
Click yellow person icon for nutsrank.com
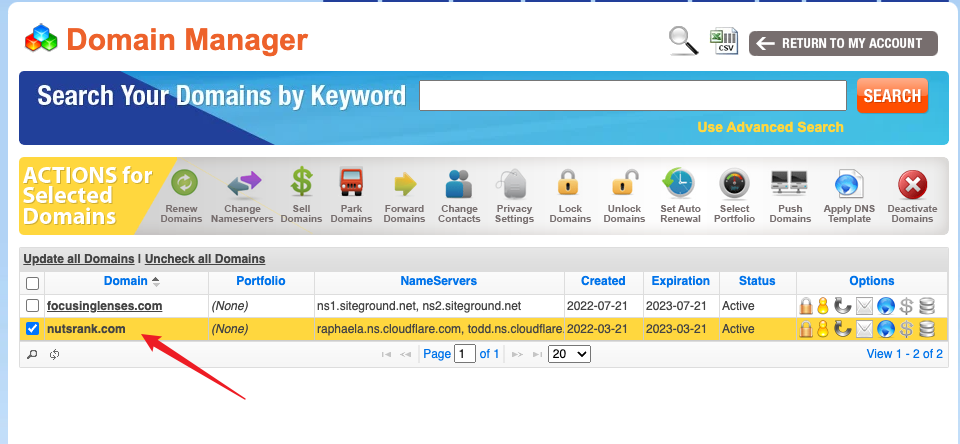point(823,329)
